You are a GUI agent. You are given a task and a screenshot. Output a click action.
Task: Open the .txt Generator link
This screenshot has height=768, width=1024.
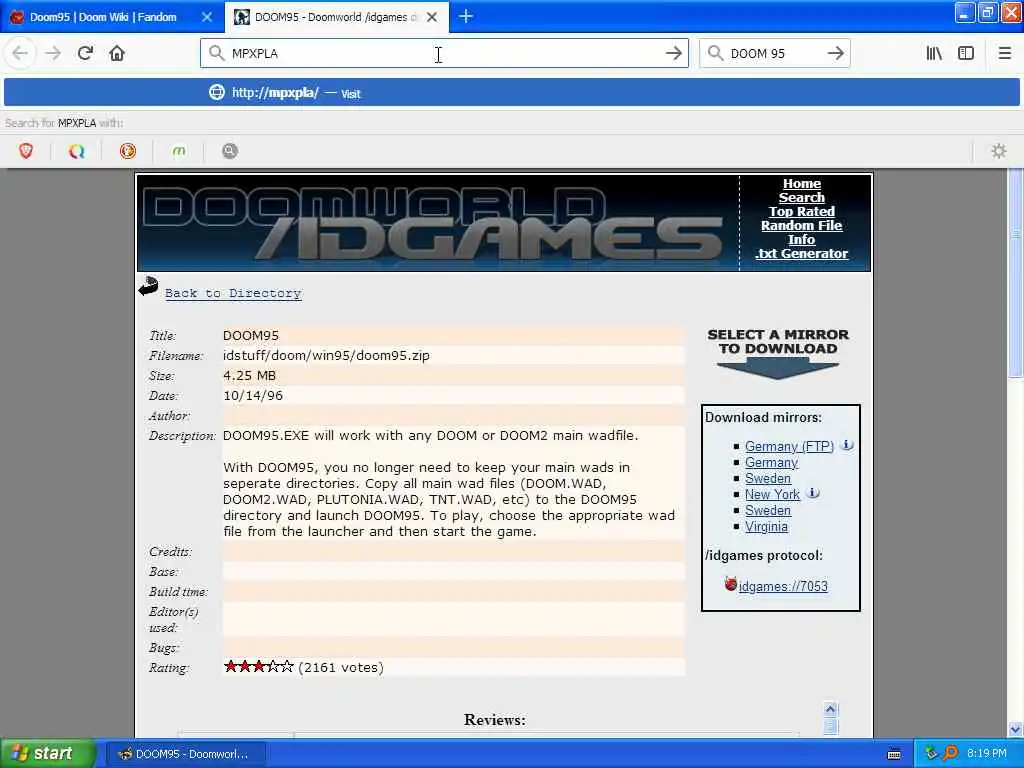[x=801, y=253]
